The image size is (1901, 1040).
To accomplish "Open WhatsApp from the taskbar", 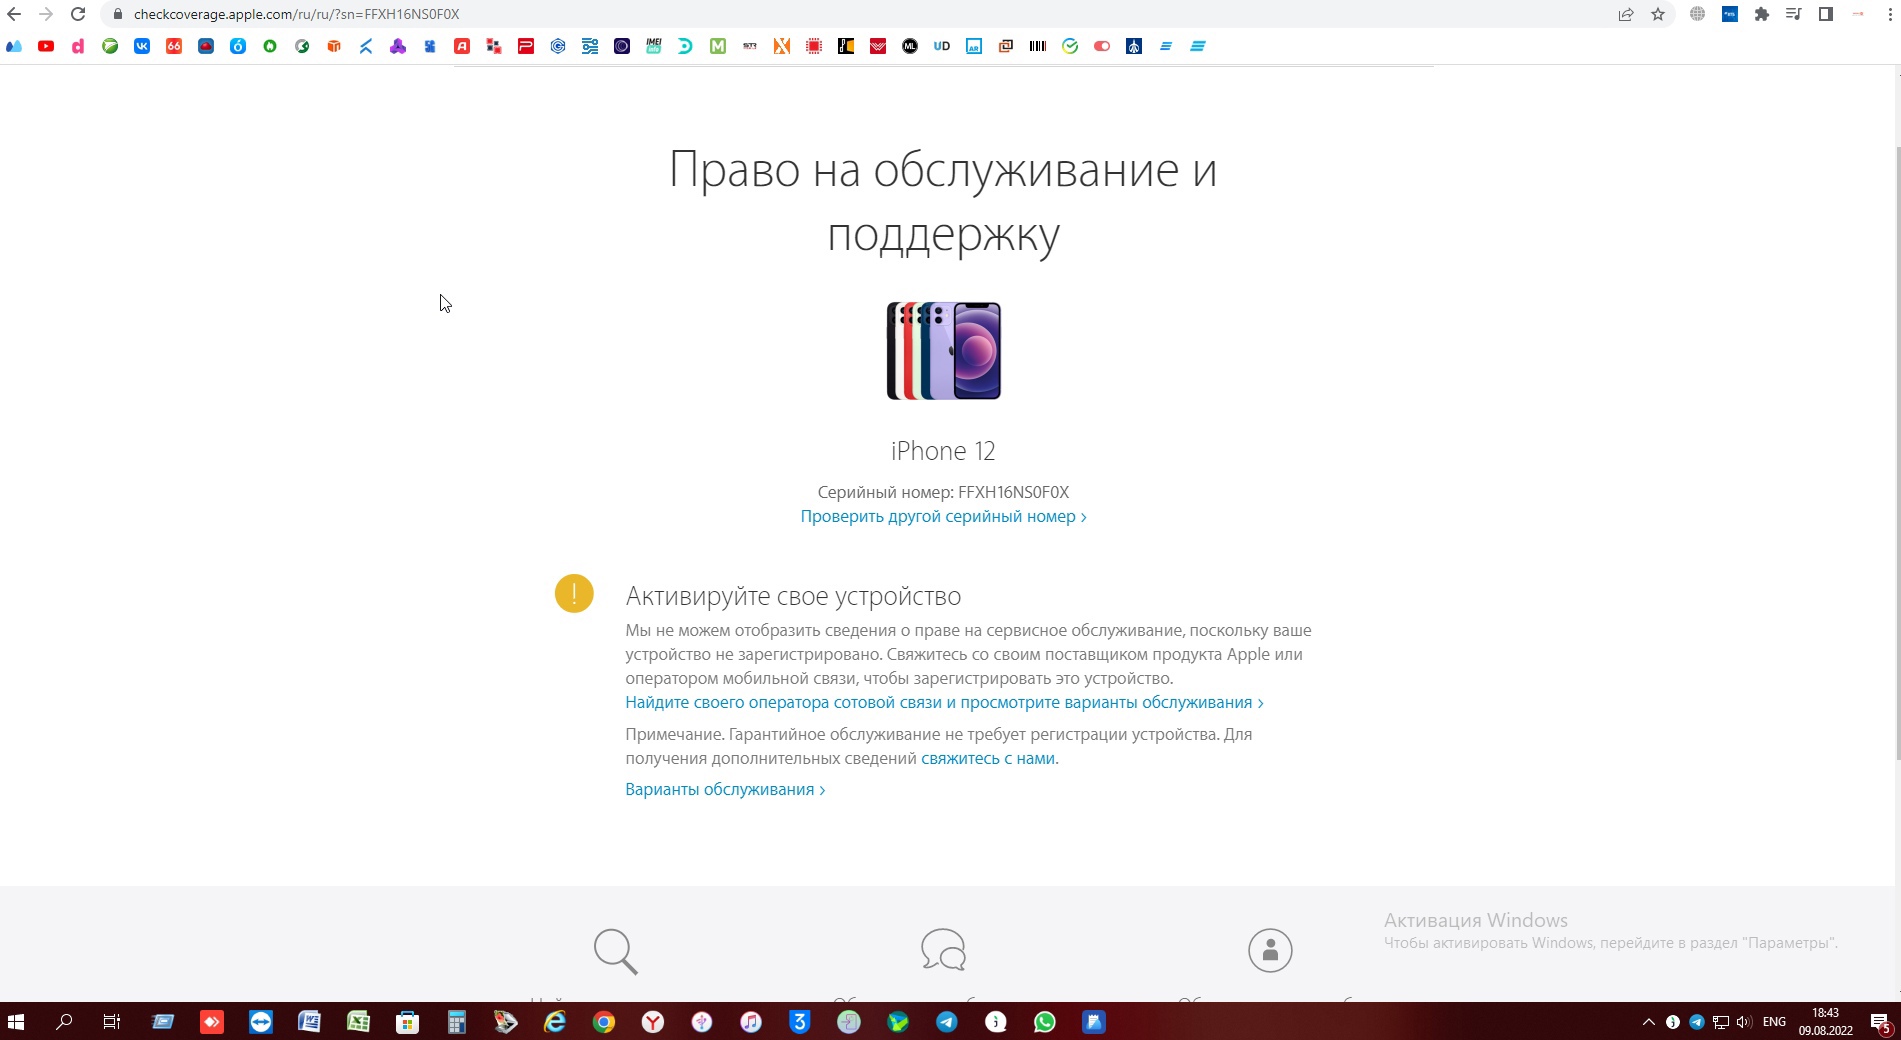I will [x=1044, y=1022].
